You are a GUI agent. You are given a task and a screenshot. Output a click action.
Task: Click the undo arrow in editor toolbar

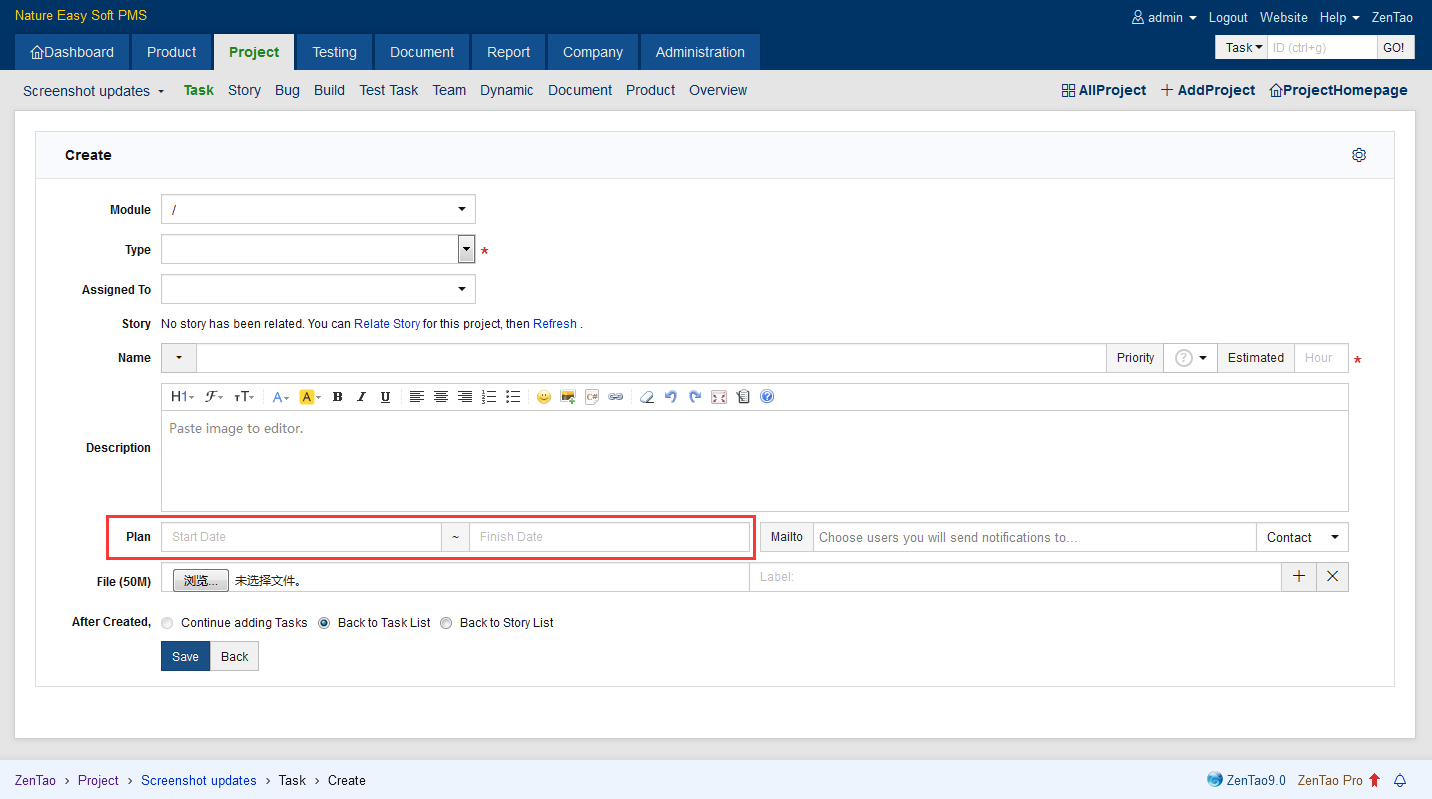(x=671, y=397)
